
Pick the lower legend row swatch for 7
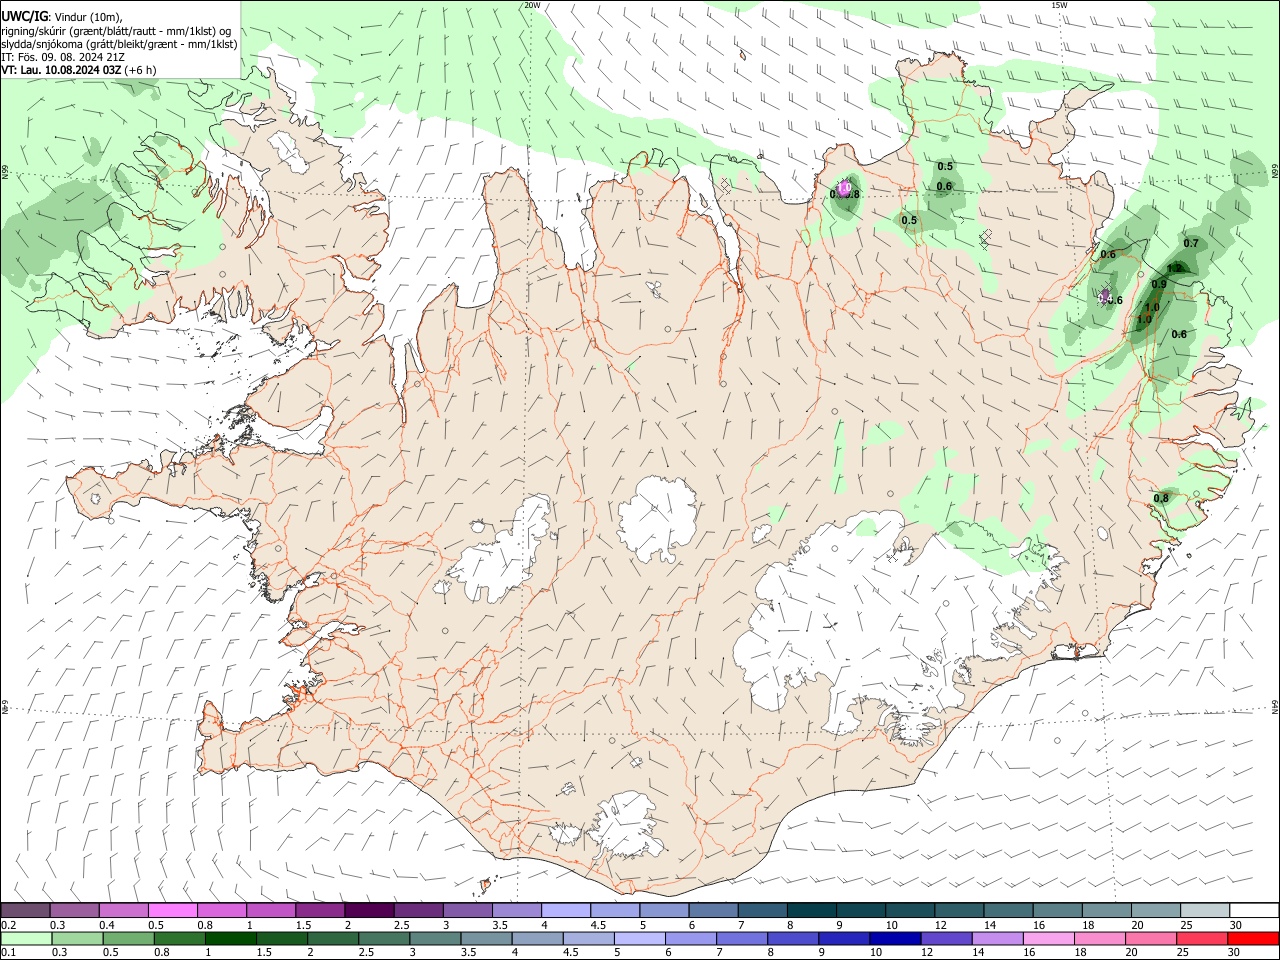click(742, 938)
